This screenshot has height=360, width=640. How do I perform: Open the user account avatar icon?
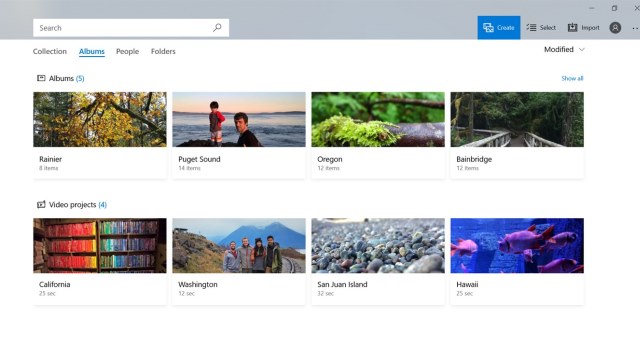615,28
